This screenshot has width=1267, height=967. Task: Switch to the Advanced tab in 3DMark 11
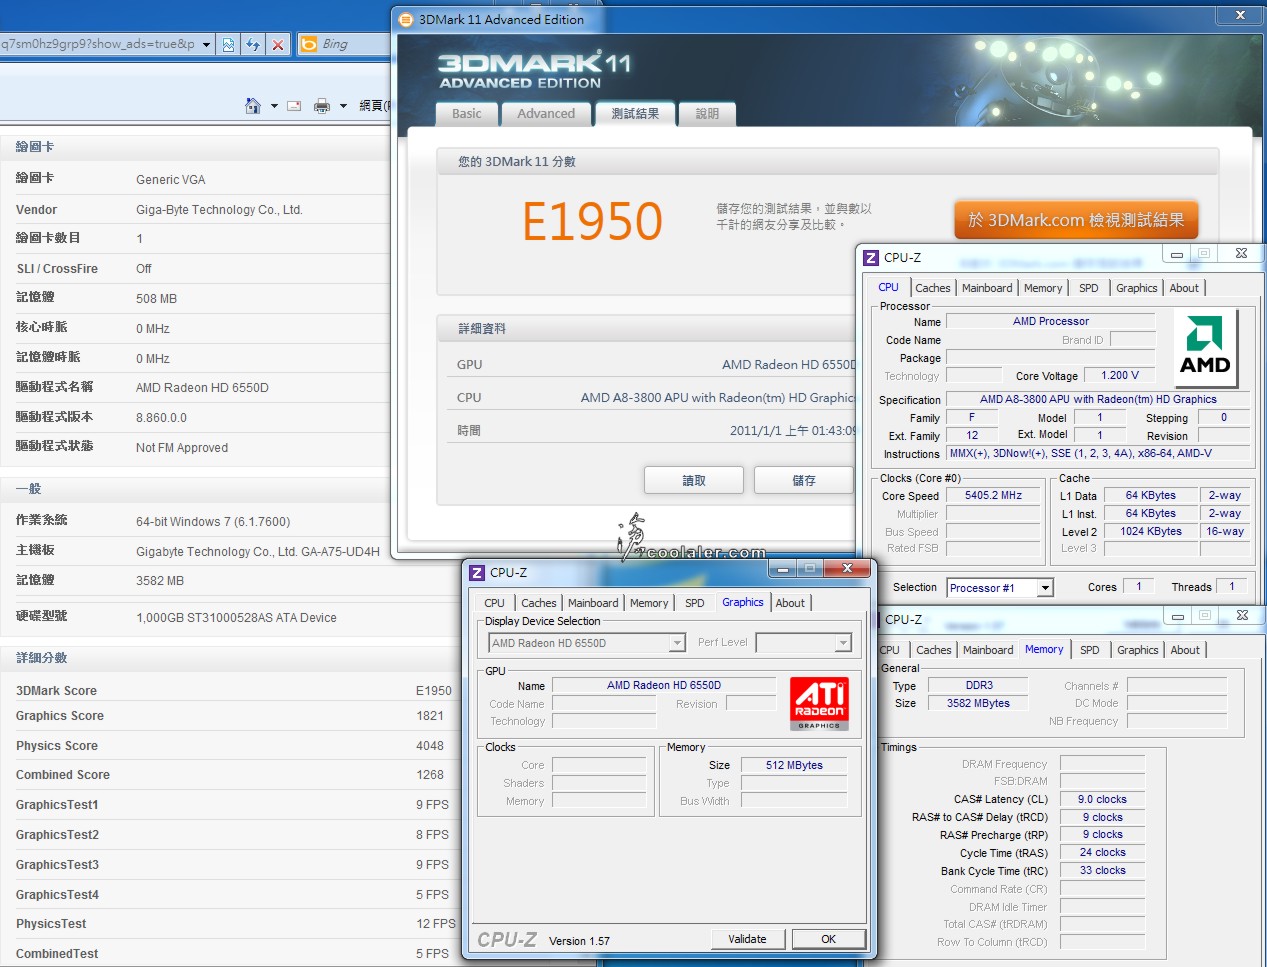(546, 114)
